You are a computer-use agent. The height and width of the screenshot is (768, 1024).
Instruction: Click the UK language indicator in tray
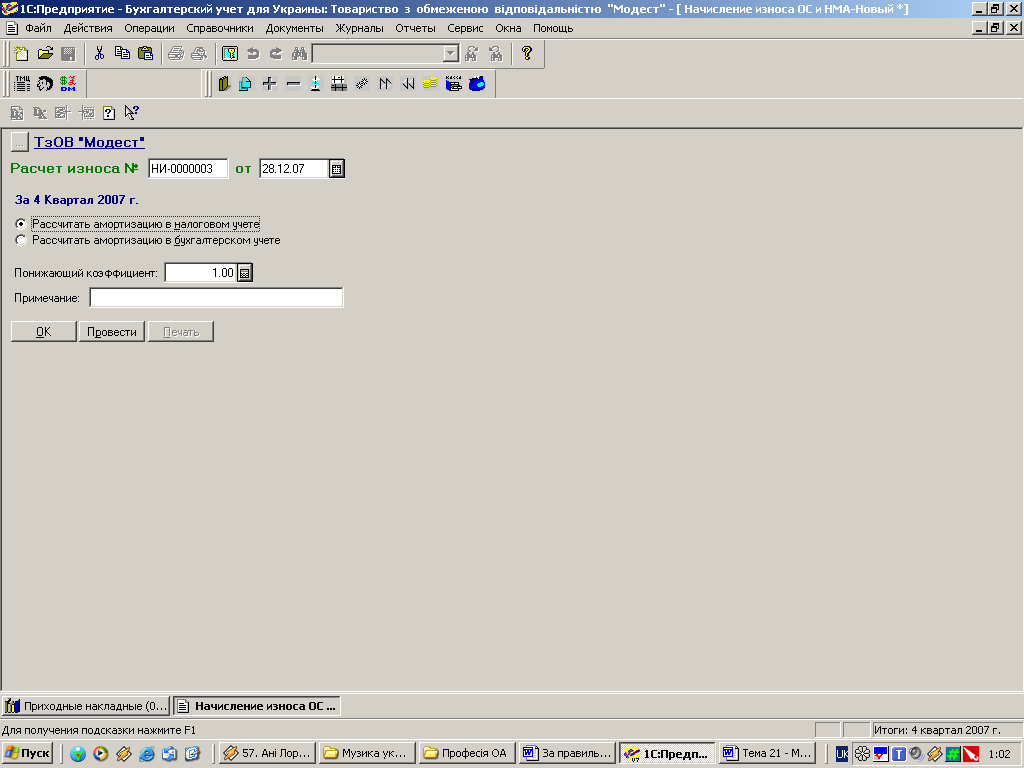tap(842, 754)
